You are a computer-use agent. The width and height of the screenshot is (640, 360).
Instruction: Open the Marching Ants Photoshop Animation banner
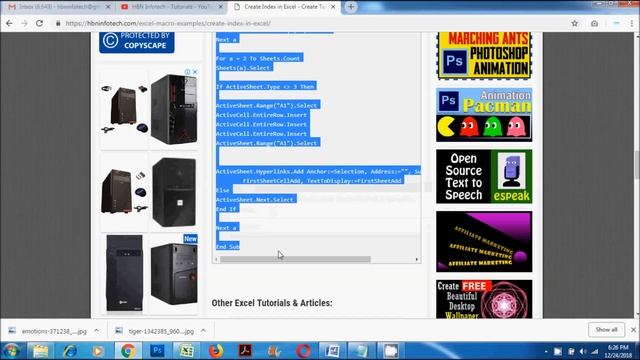(x=484, y=56)
